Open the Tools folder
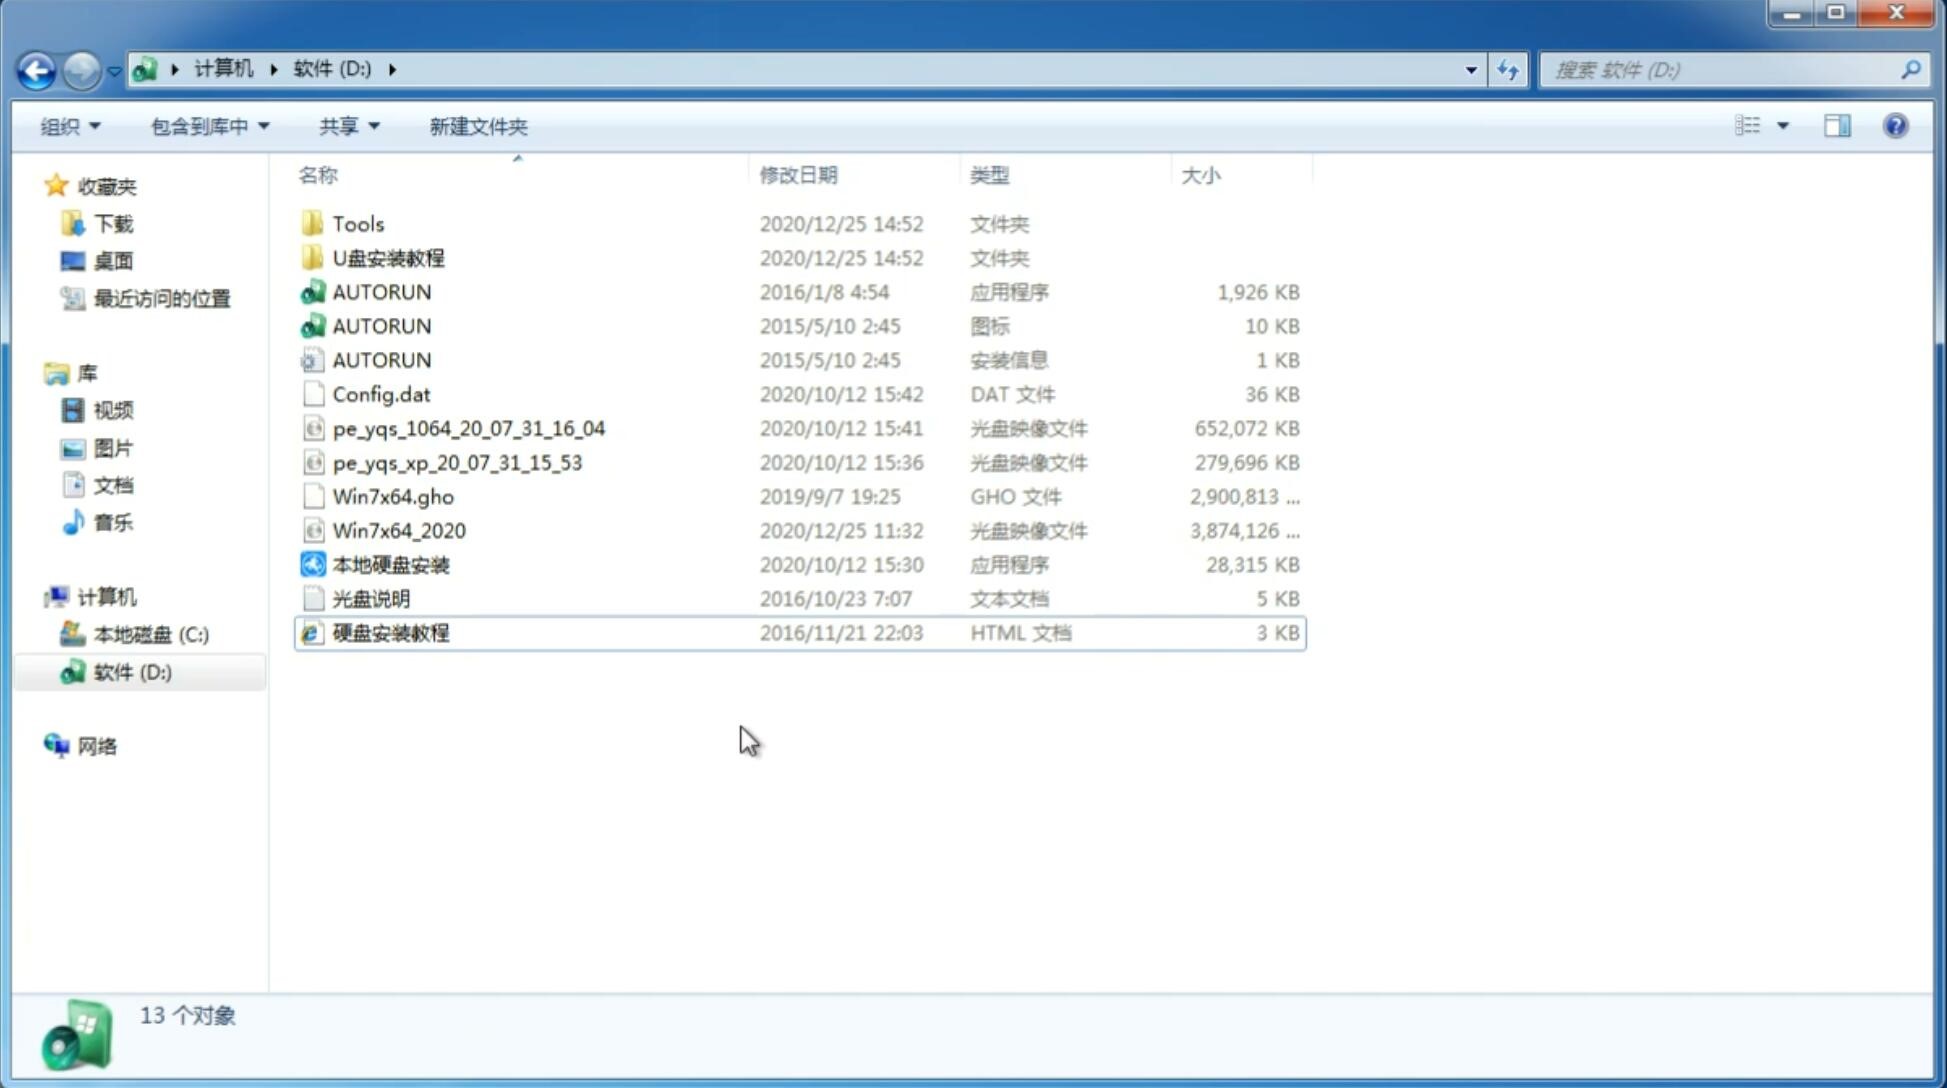This screenshot has width=1947, height=1088. tap(356, 223)
